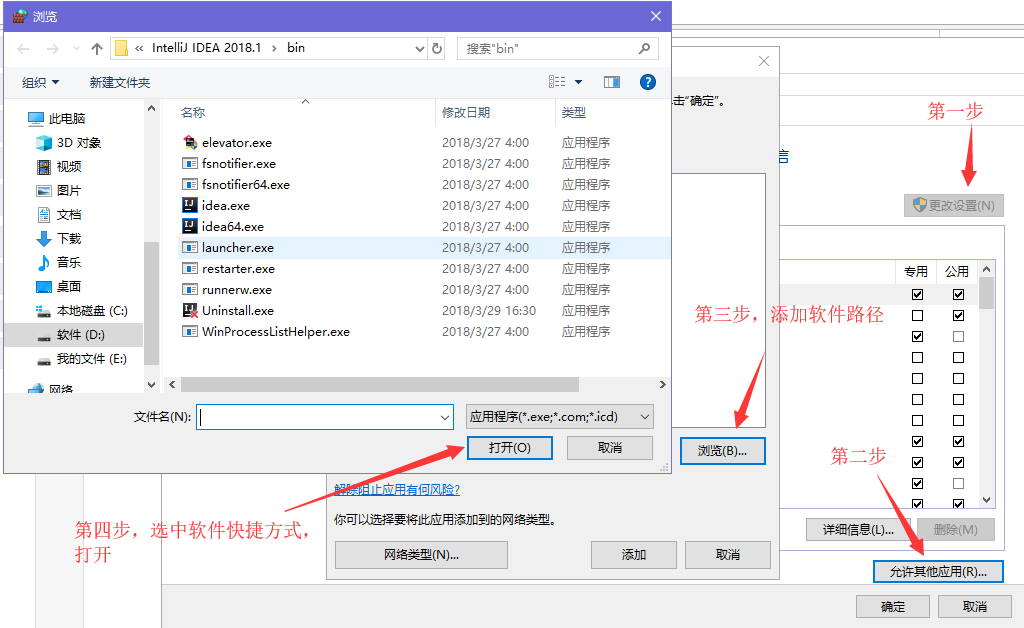Screen dimensions: 1024x628
Task: Click the 打开(O) button
Action: (510, 447)
